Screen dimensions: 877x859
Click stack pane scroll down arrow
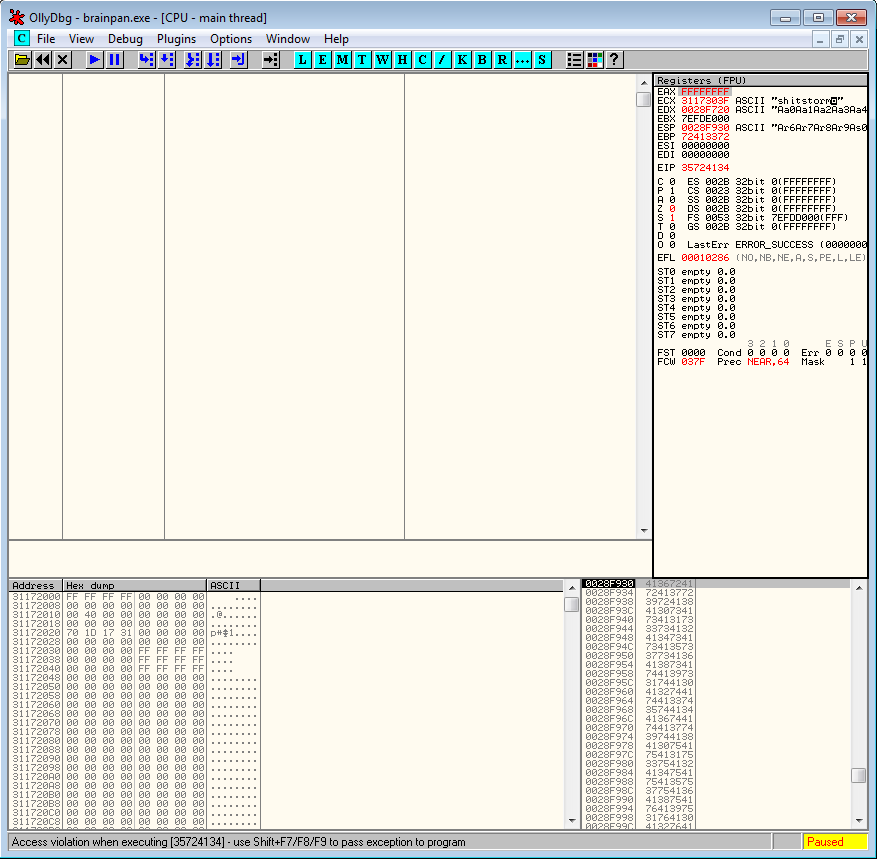click(859, 821)
